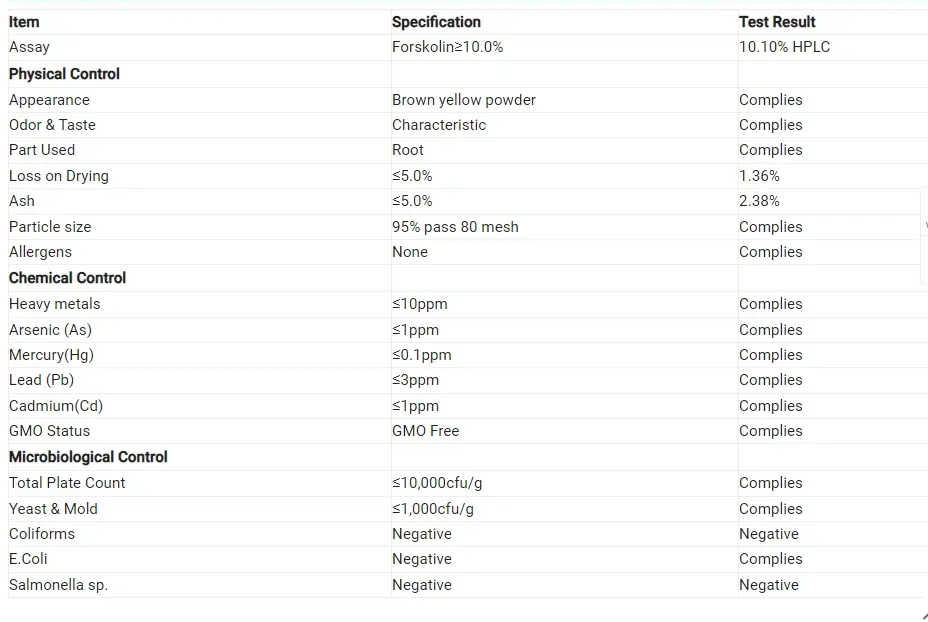Select the Total Plate Count ≤10,000cfu/g cell

(x=437, y=483)
